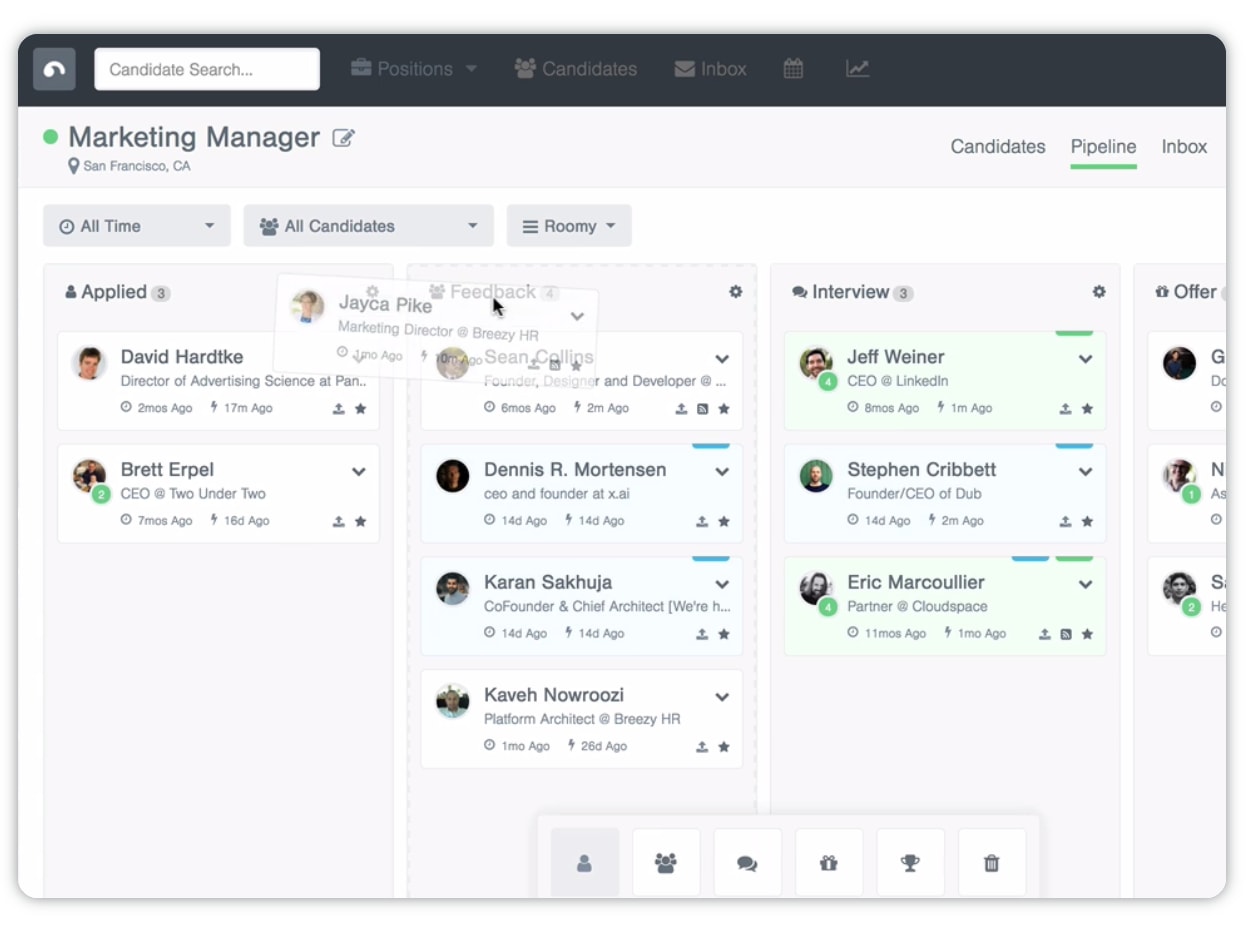Open Karan Sakhuja's candidate name
Image resolution: width=1250 pixels, height=932 pixels.
click(548, 582)
